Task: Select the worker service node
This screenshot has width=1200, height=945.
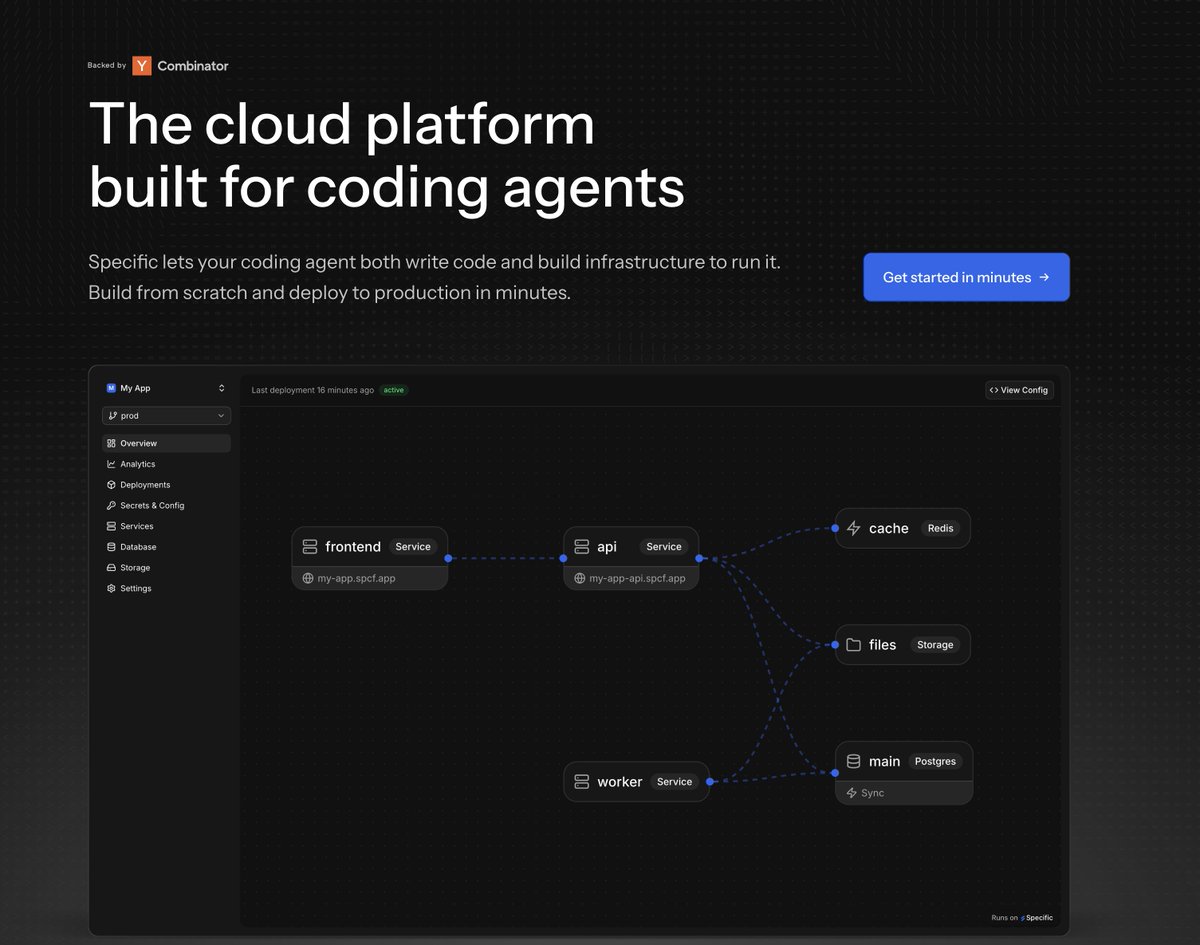Action: point(636,782)
